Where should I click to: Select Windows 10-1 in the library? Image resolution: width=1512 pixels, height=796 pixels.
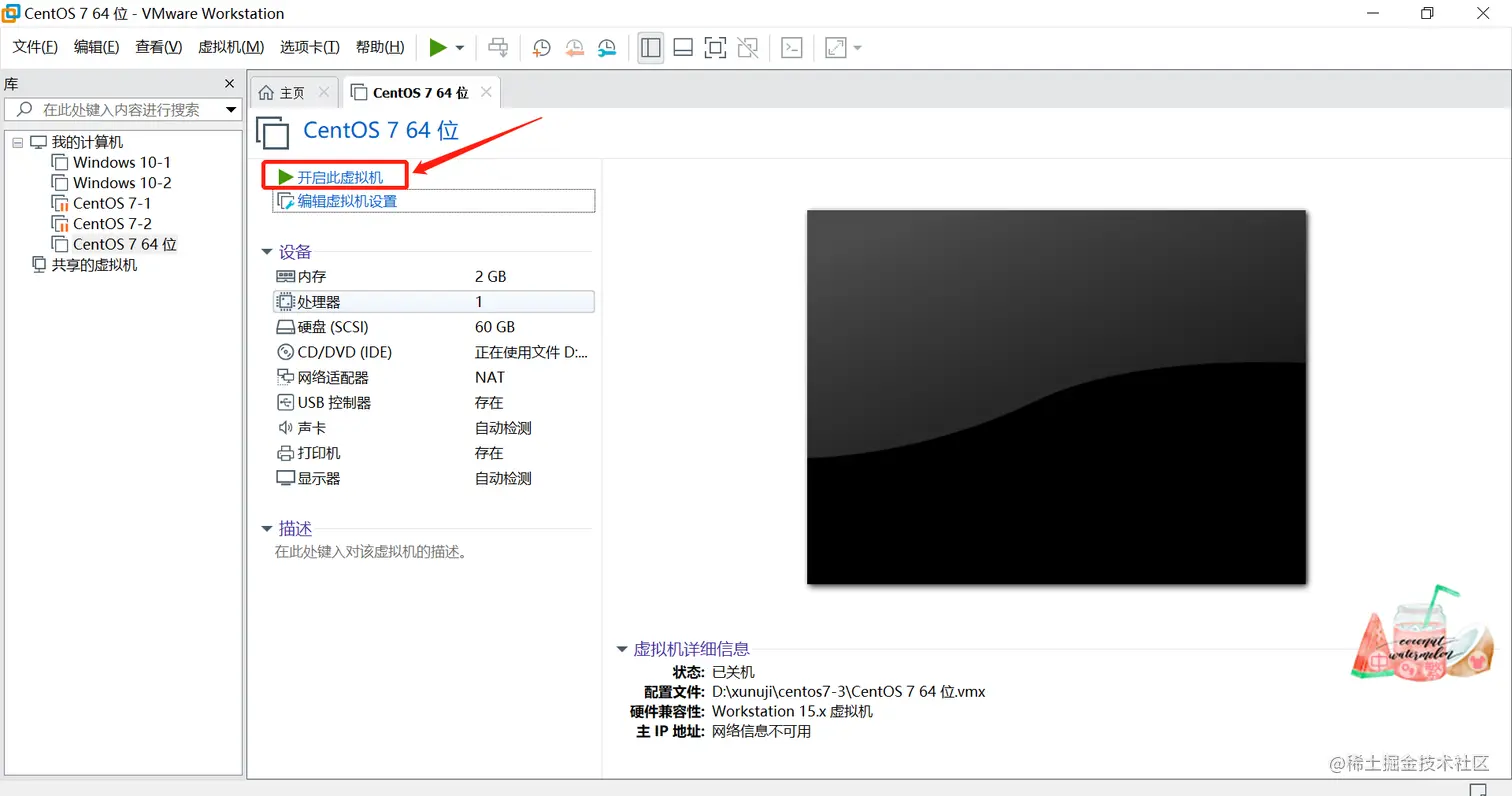122,162
